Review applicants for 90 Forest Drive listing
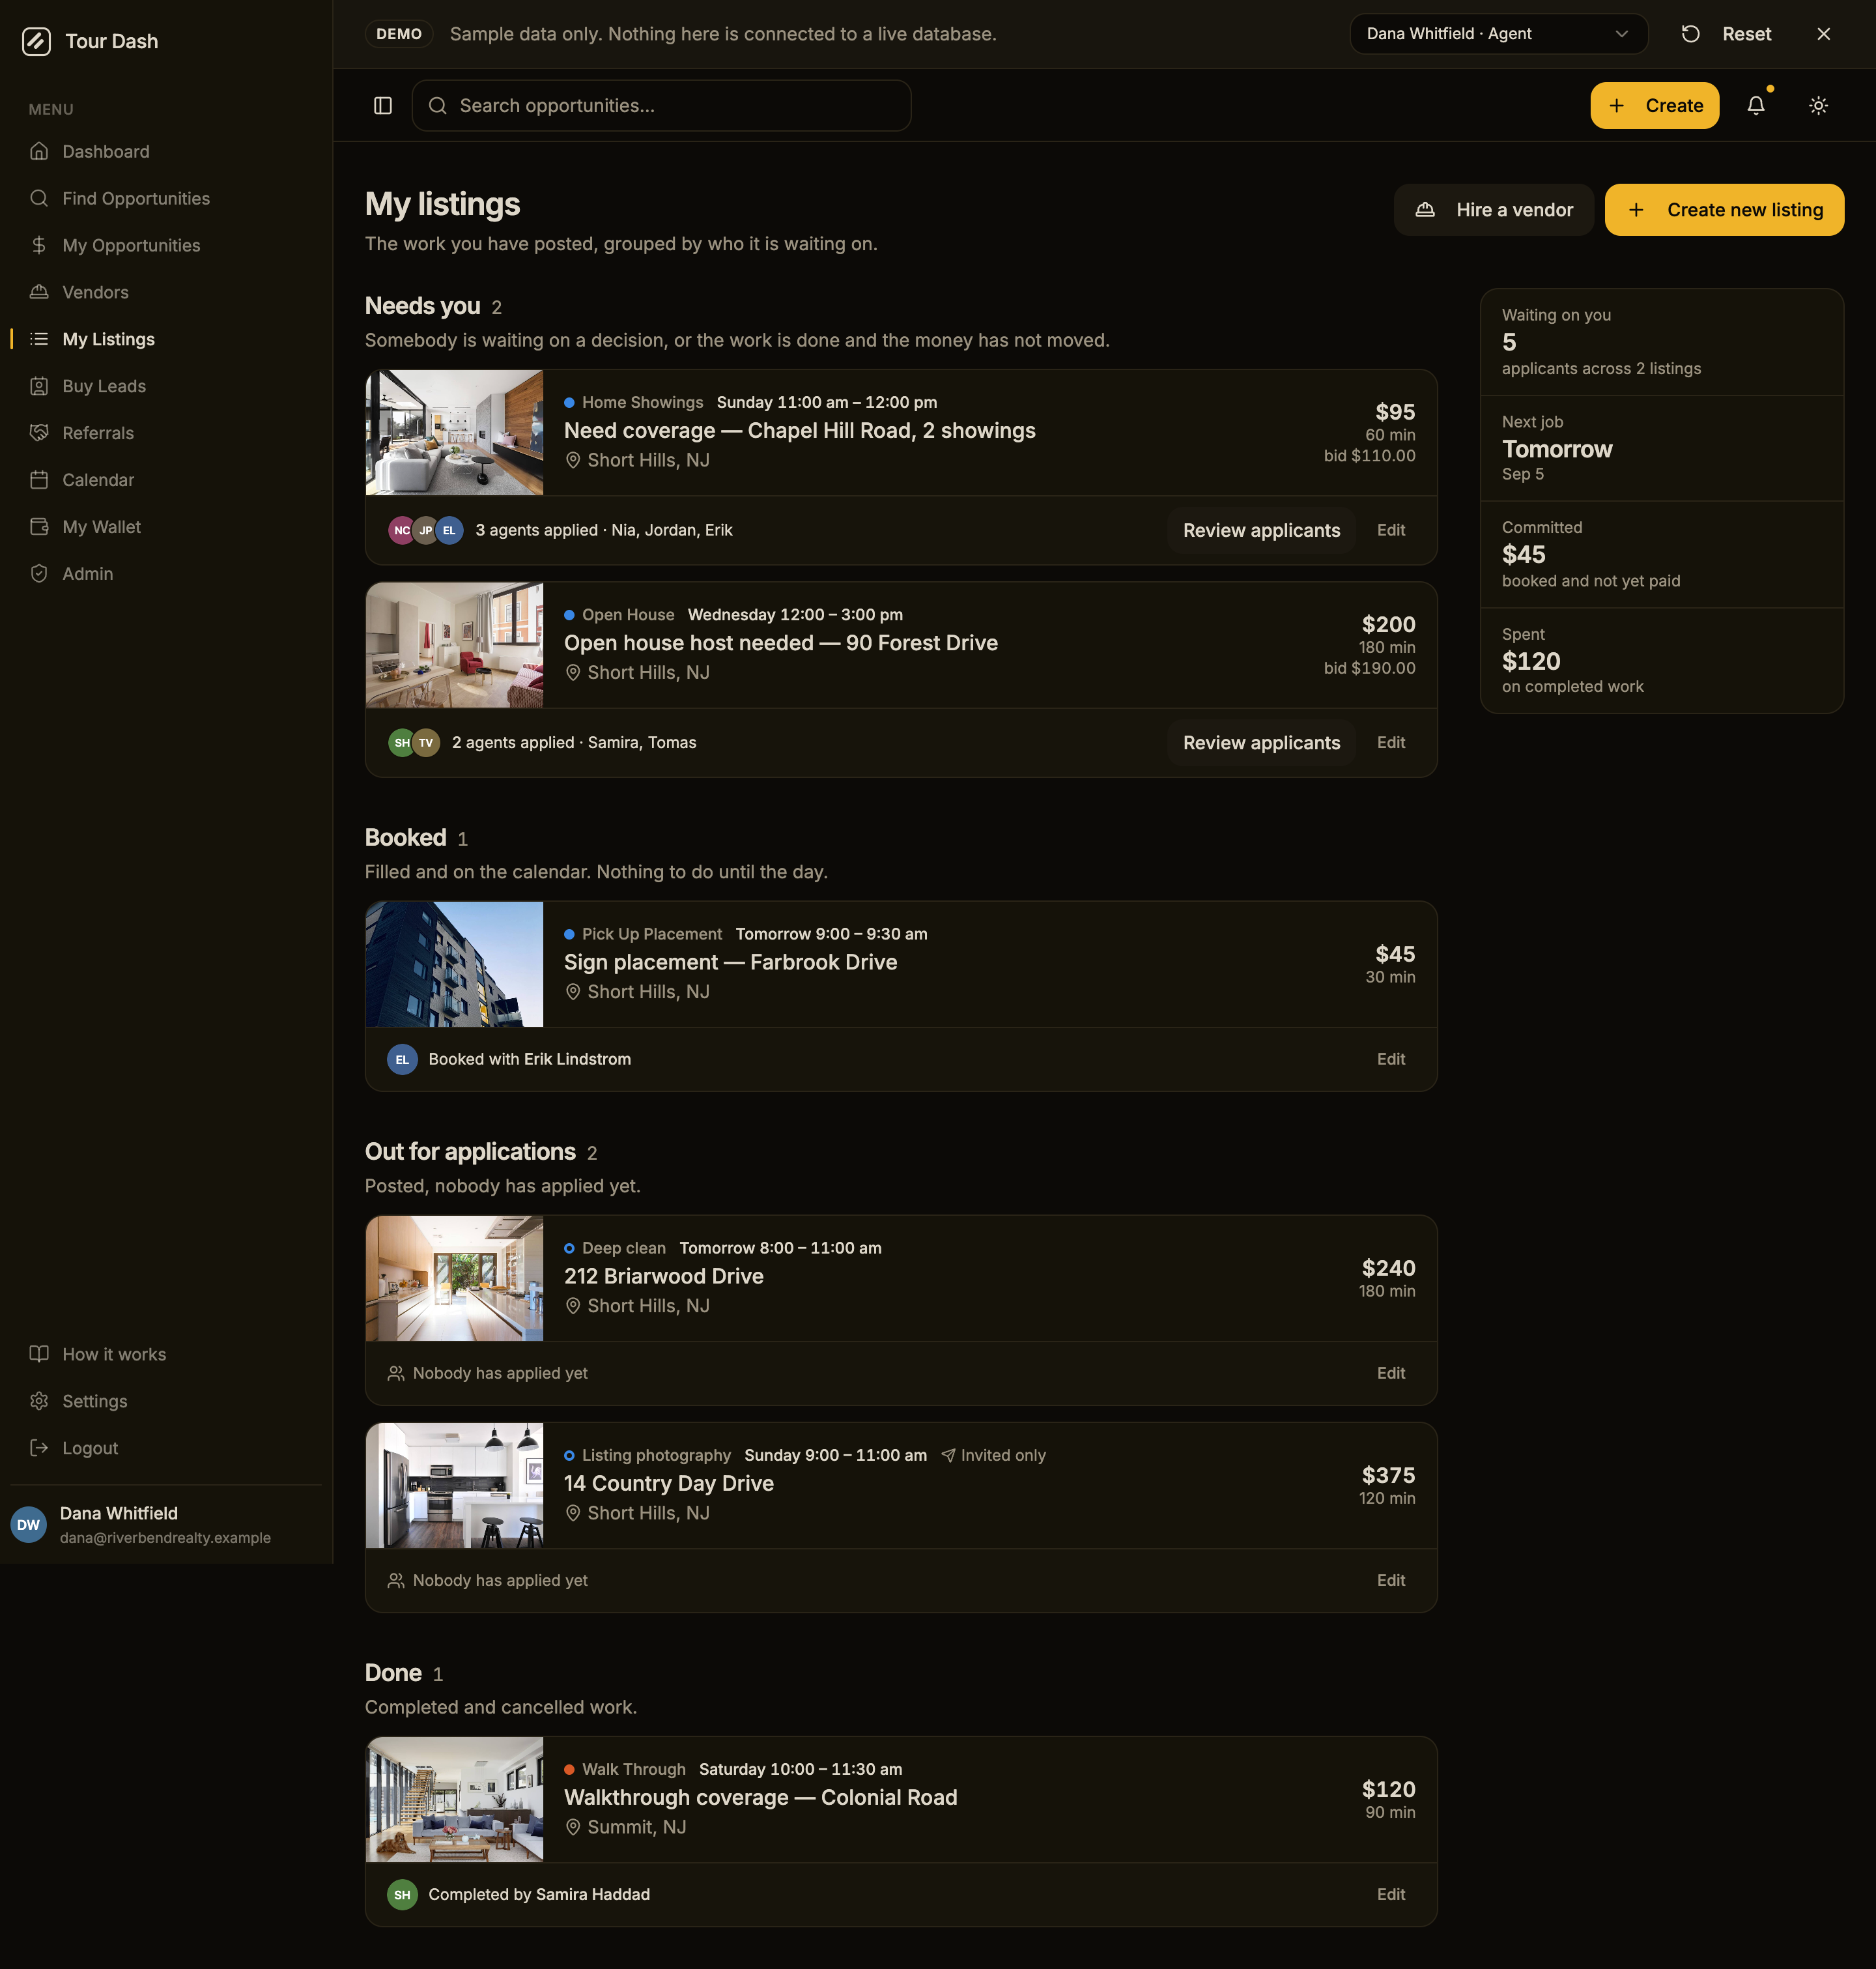The height and width of the screenshot is (1969, 1876). click(1261, 743)
